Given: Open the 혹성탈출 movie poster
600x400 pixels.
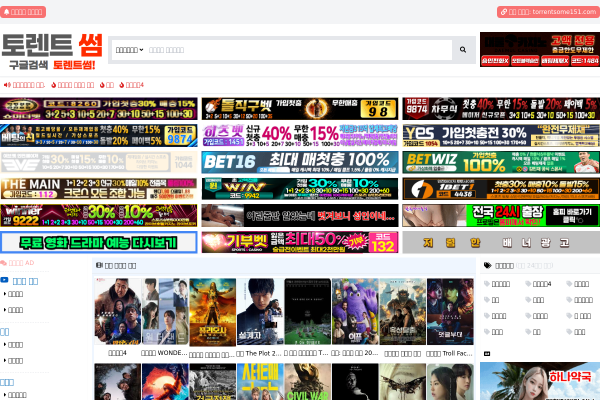Looking at the screenshot, I should click(403, 312).
